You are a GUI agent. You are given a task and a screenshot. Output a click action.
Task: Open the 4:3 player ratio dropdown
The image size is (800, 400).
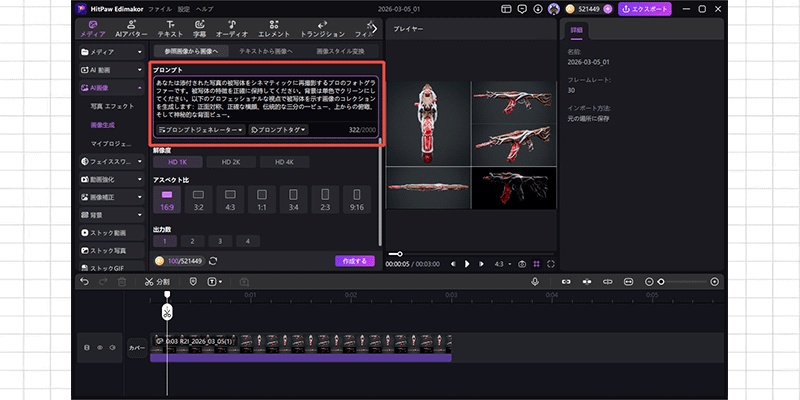[503, 264]
